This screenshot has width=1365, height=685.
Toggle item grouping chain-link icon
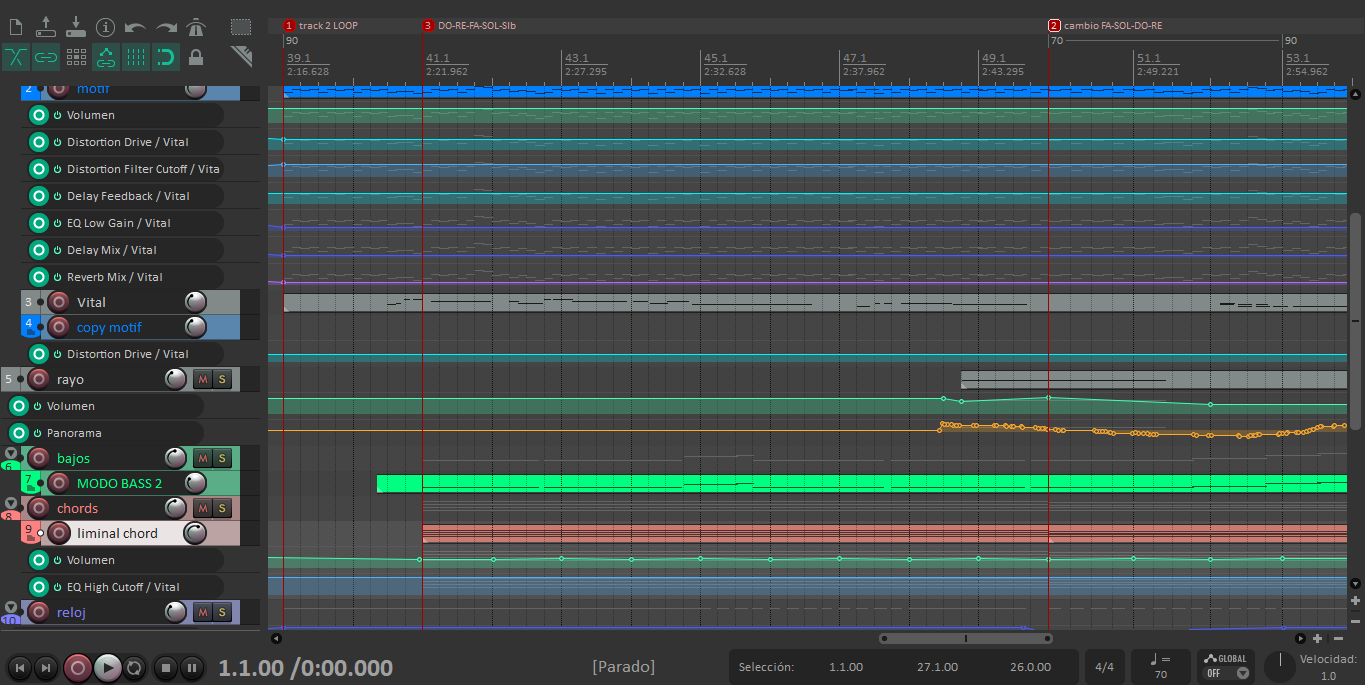pyautogui.click(x=46, y=57)
